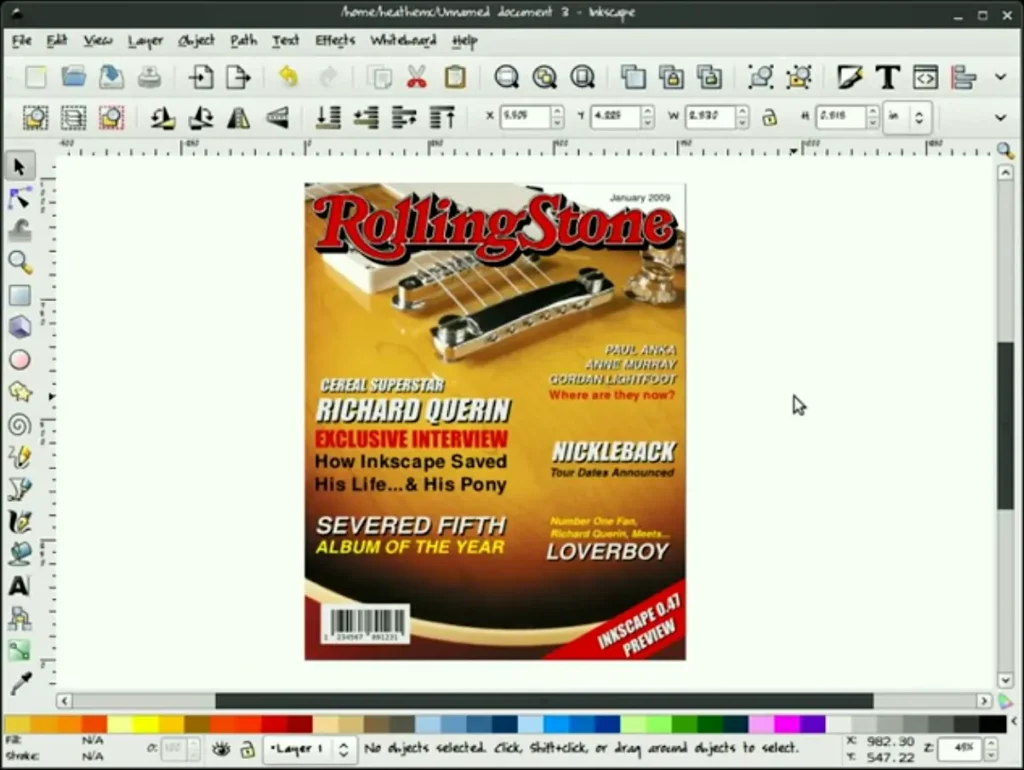Raise selection to top
Viewport: 1024px width, 770px height.
point(443,118)
